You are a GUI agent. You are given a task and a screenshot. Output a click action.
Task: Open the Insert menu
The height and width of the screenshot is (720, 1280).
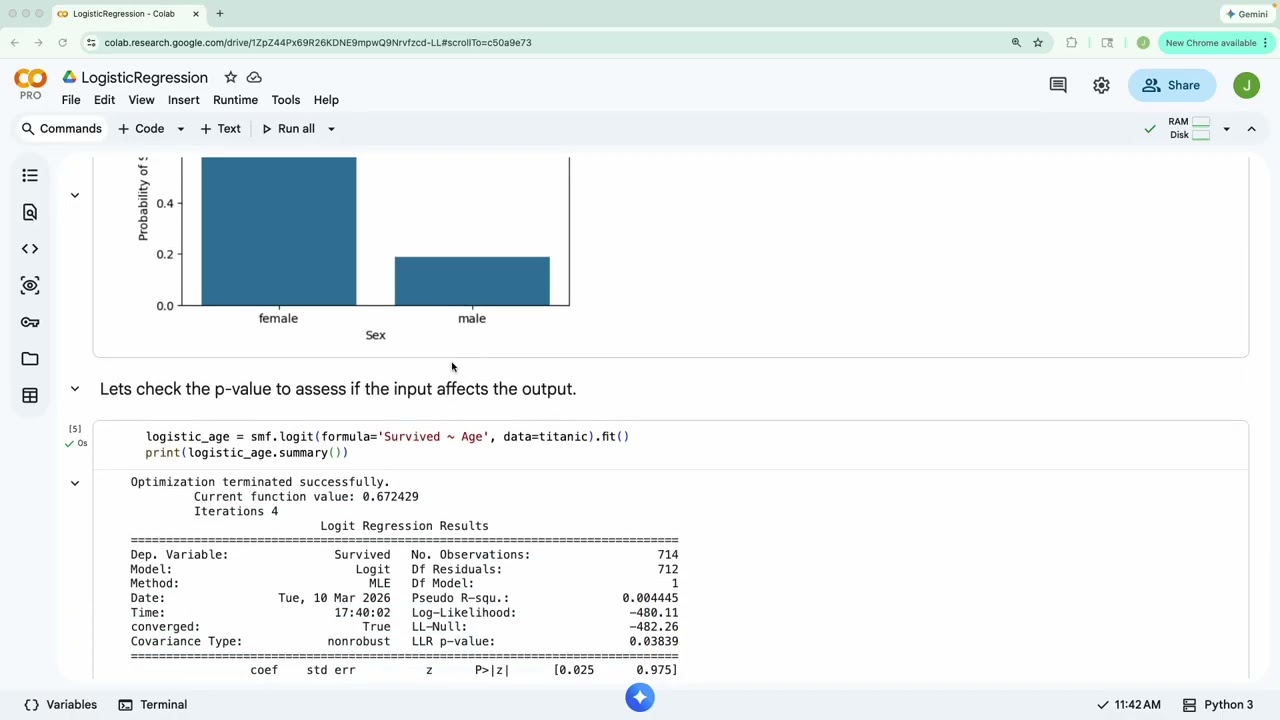(x=184, y=100)
